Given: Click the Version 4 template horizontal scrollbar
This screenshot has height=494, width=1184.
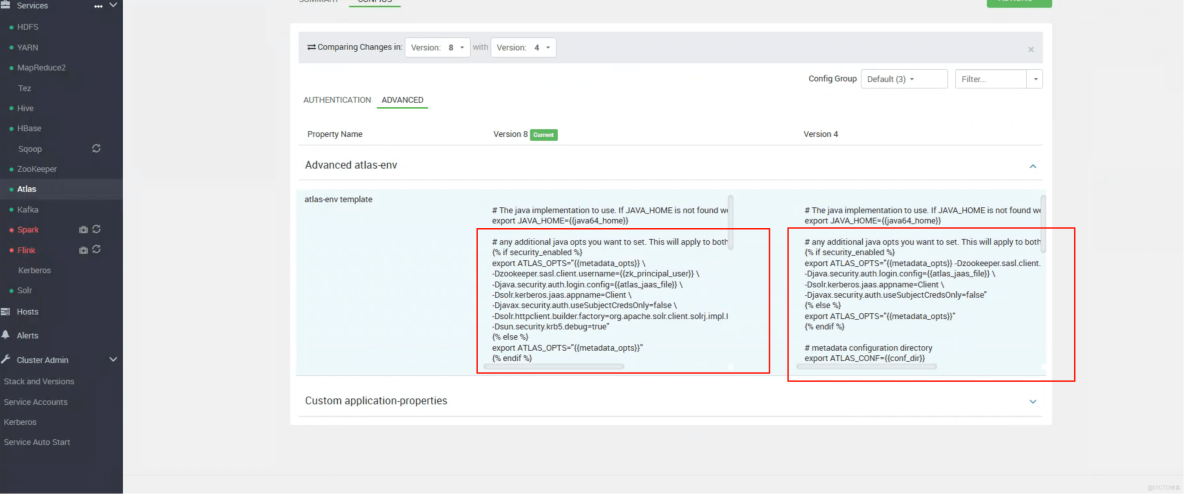Looking at the screenshot, I should (866, 366).
